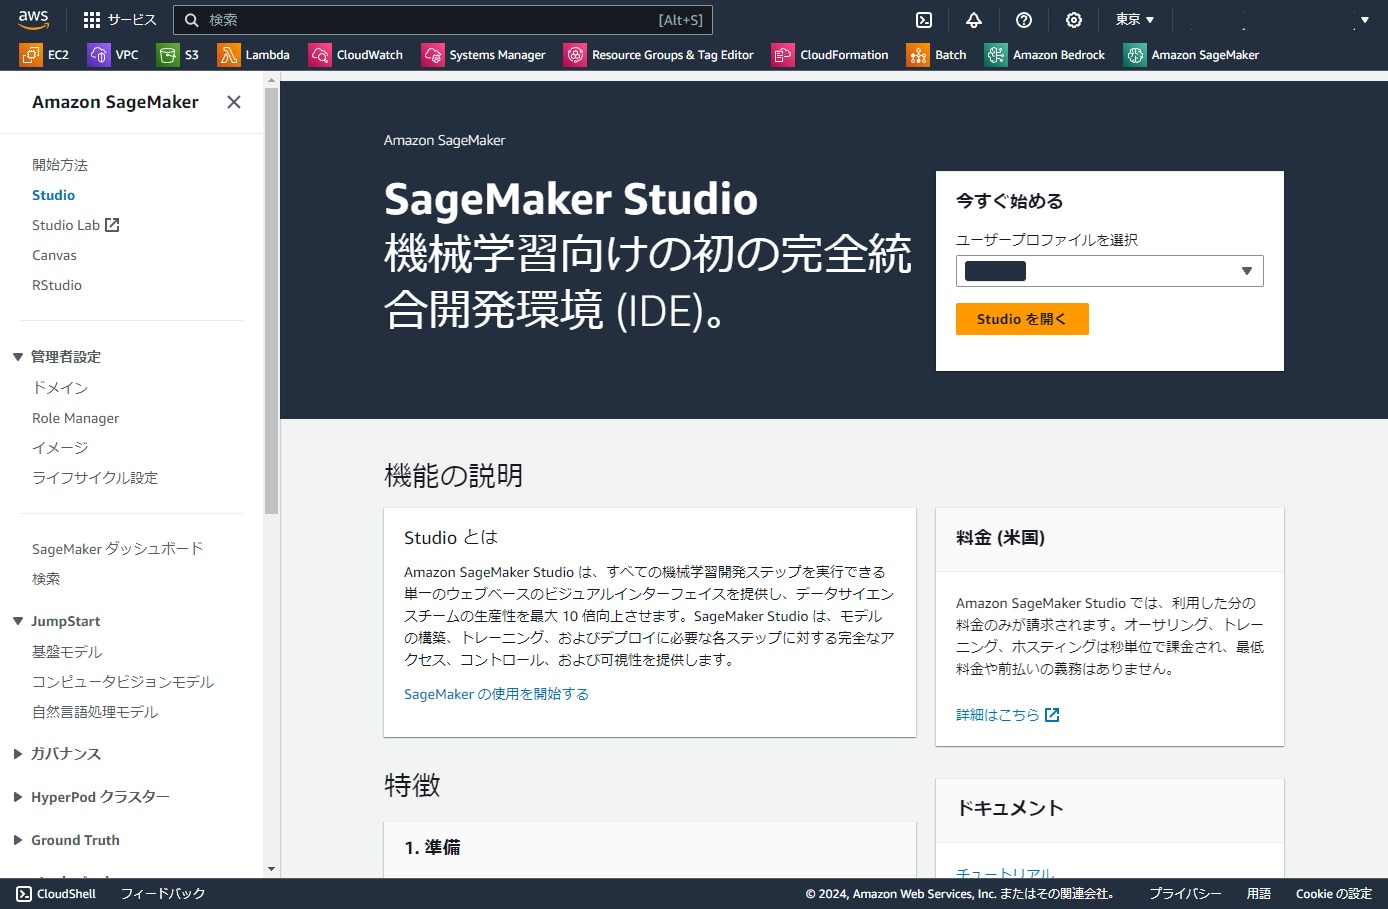This screenshot has height=909, width=1388.
Task: Select 開始方法 in the sidebar
Action: 60,165
